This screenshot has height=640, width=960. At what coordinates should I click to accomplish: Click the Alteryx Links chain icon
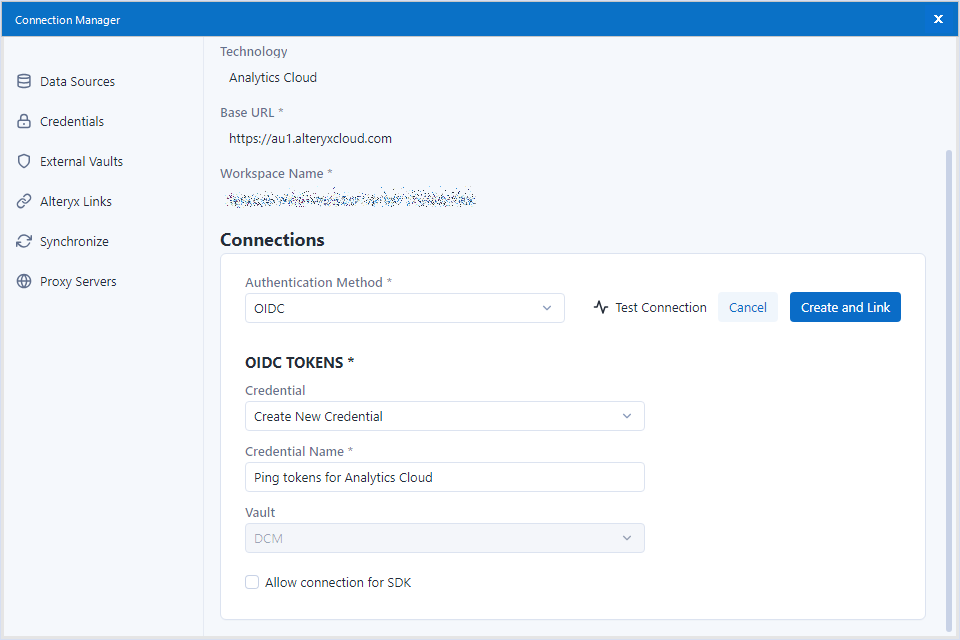pyautogui.click(x=24, y=201)
